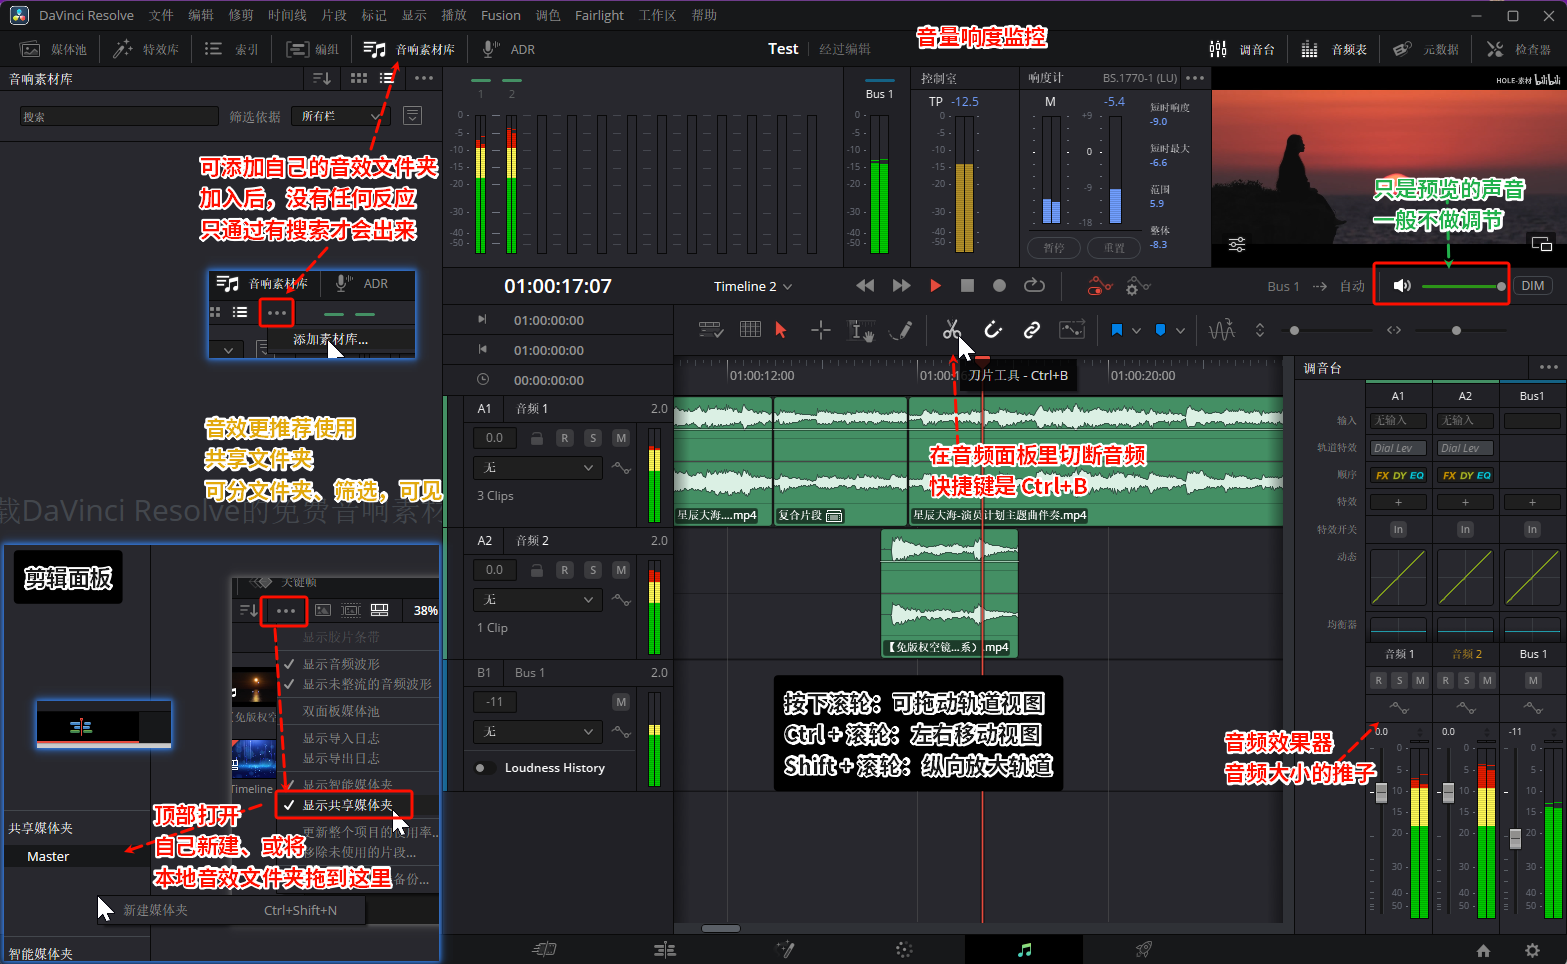
Task: Open the Timeline 2 dropdown
Action: [753, 286]
